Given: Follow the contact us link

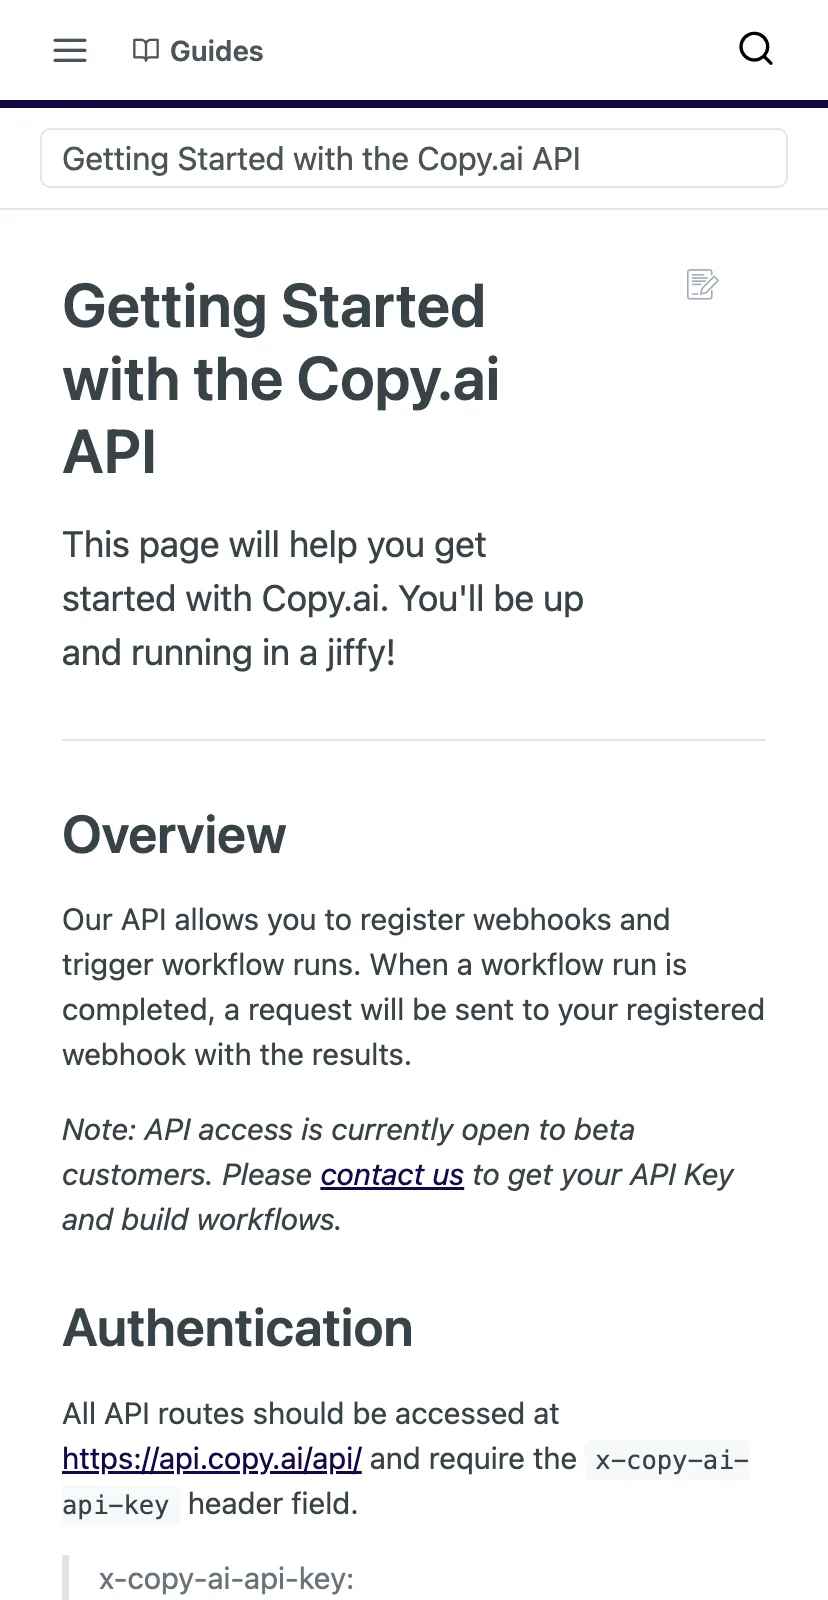Looking at the screenshot, I should pos(392,1174).
